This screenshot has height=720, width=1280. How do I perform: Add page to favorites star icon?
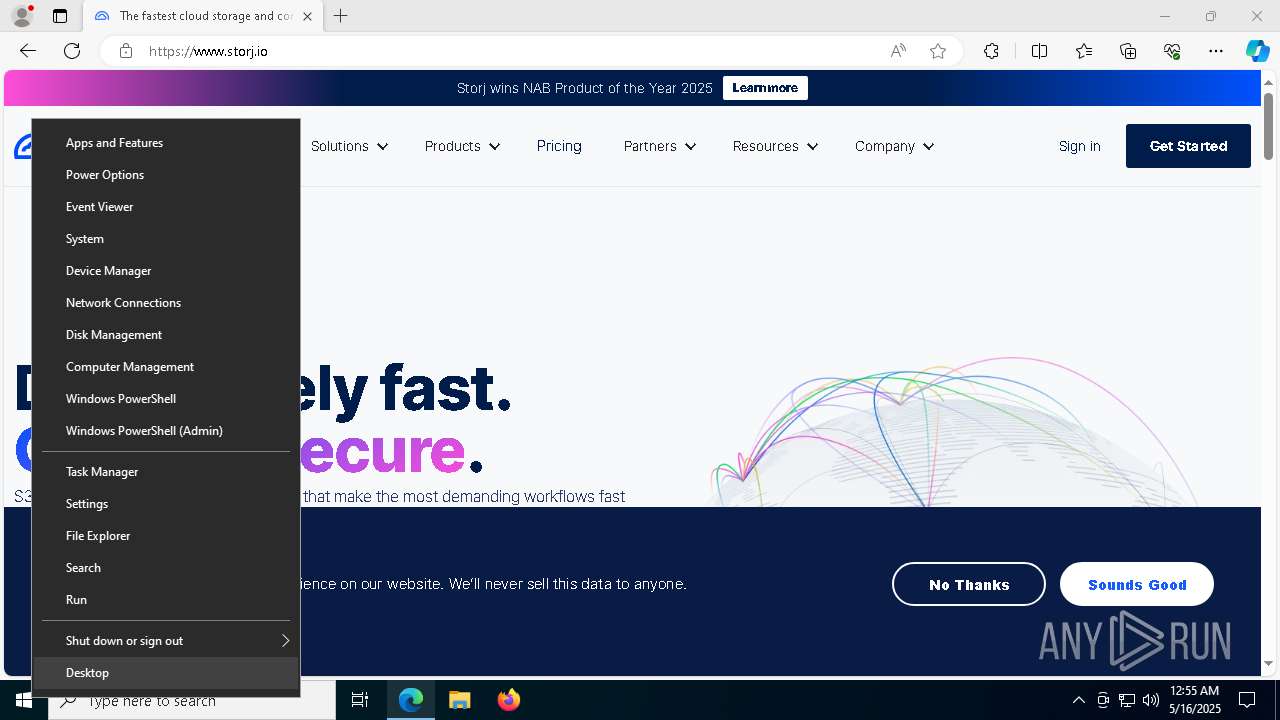coord(938,51)
